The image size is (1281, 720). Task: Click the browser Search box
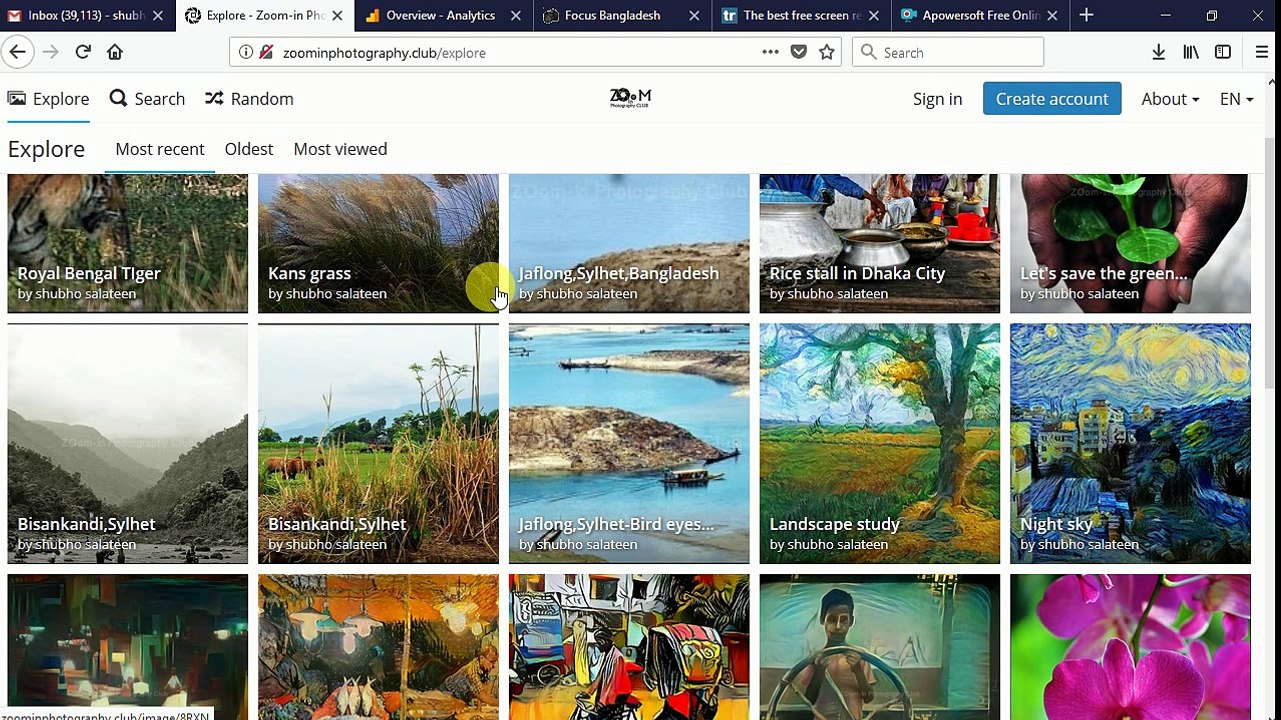[x=948, y=52]
